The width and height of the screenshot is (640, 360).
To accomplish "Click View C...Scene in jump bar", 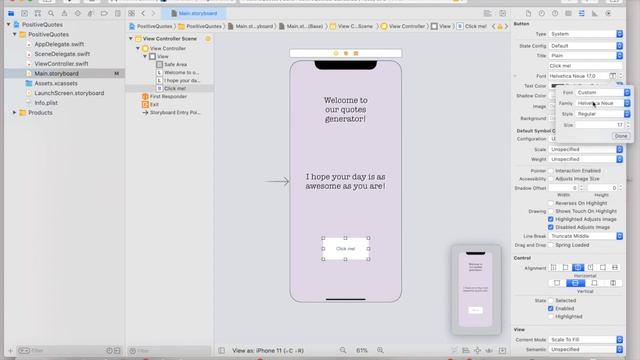I will (351, 26).
